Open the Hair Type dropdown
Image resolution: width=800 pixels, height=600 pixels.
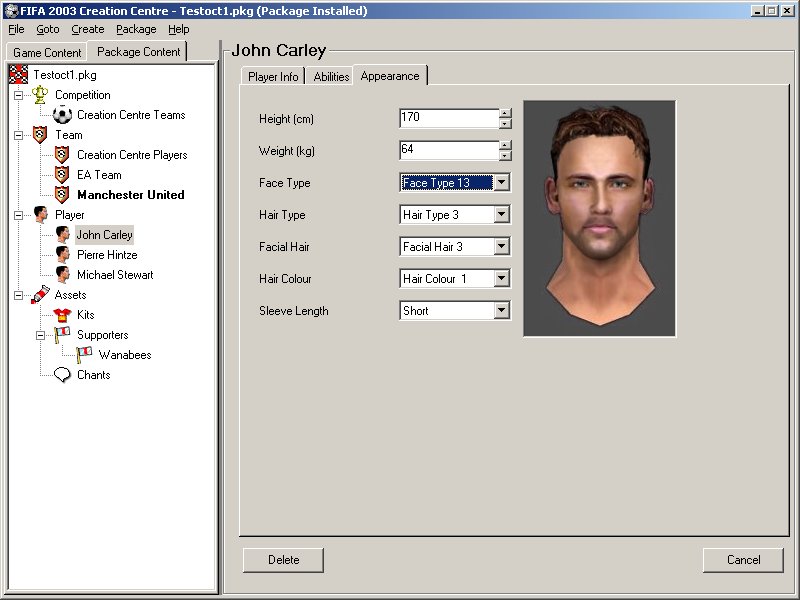click(502, 214)
